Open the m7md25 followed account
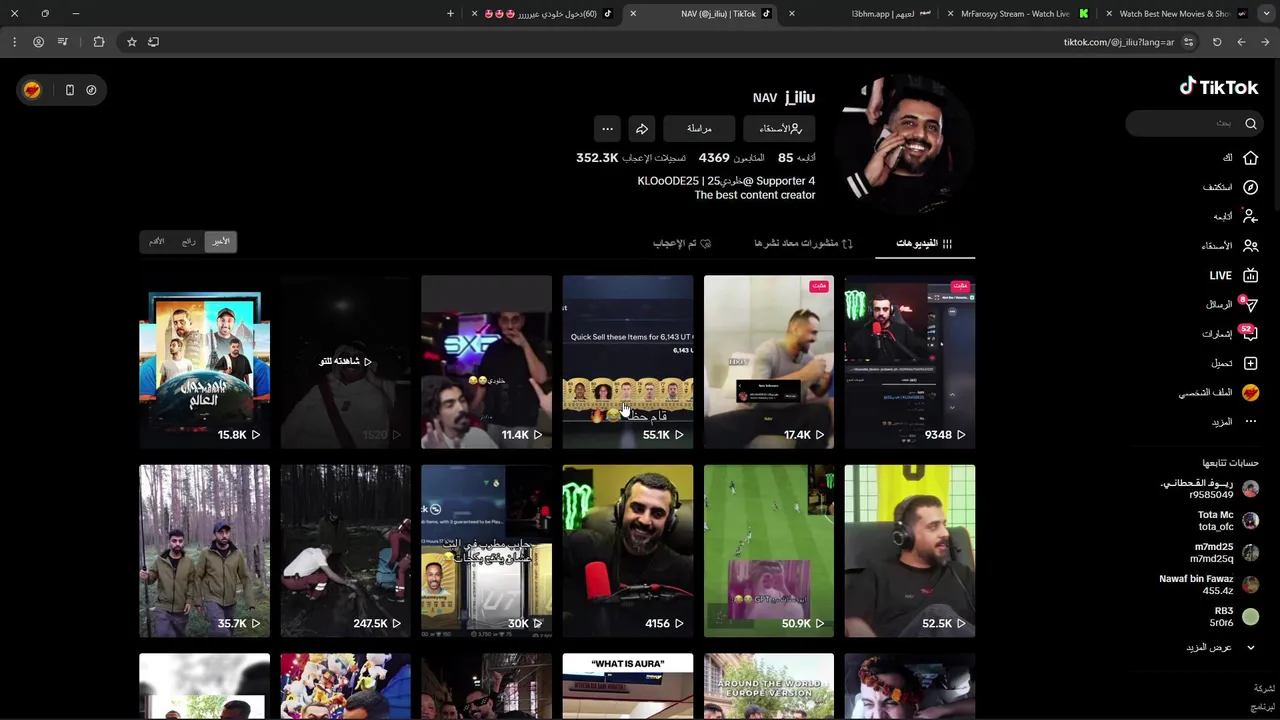1280x720 pixels. tap(1226, 553)
